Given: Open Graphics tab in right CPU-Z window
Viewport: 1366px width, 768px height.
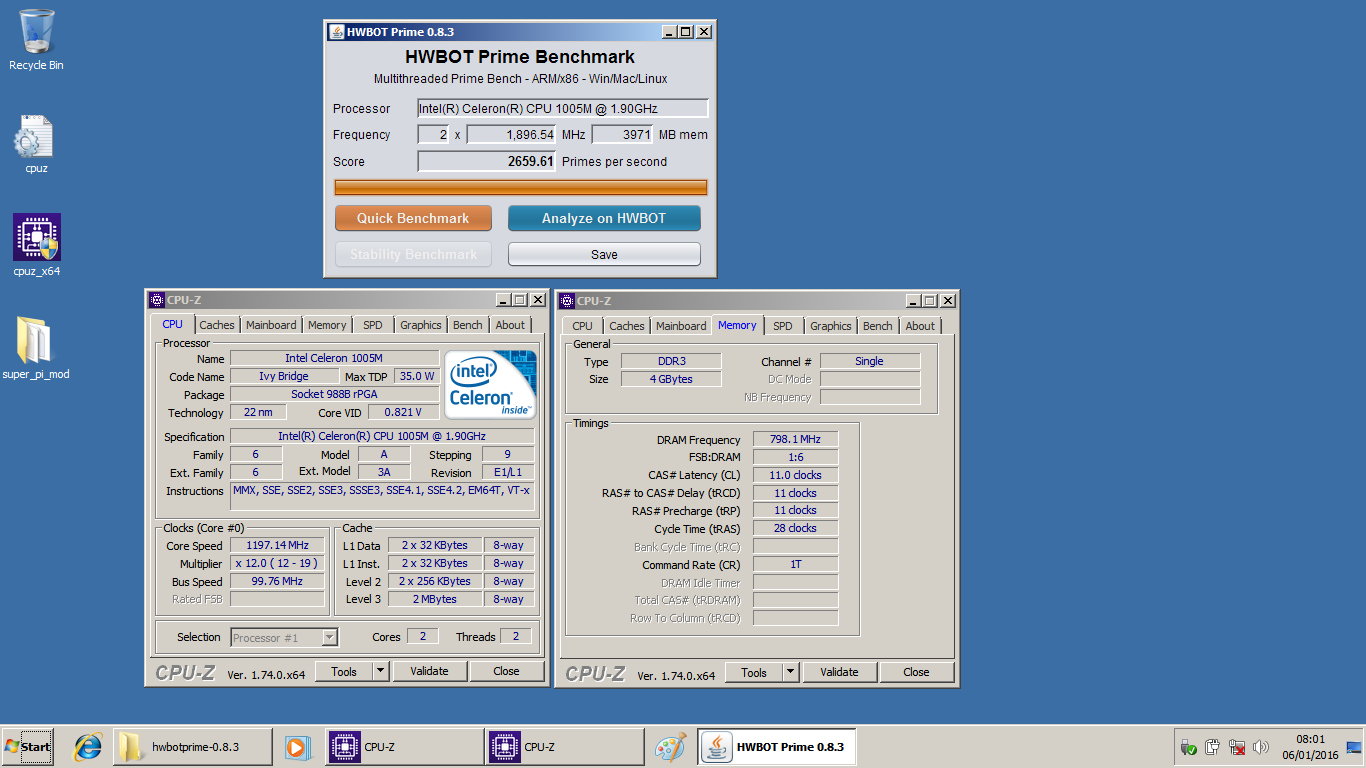Looking at the screenshot, I should click(x=830, y=326).
